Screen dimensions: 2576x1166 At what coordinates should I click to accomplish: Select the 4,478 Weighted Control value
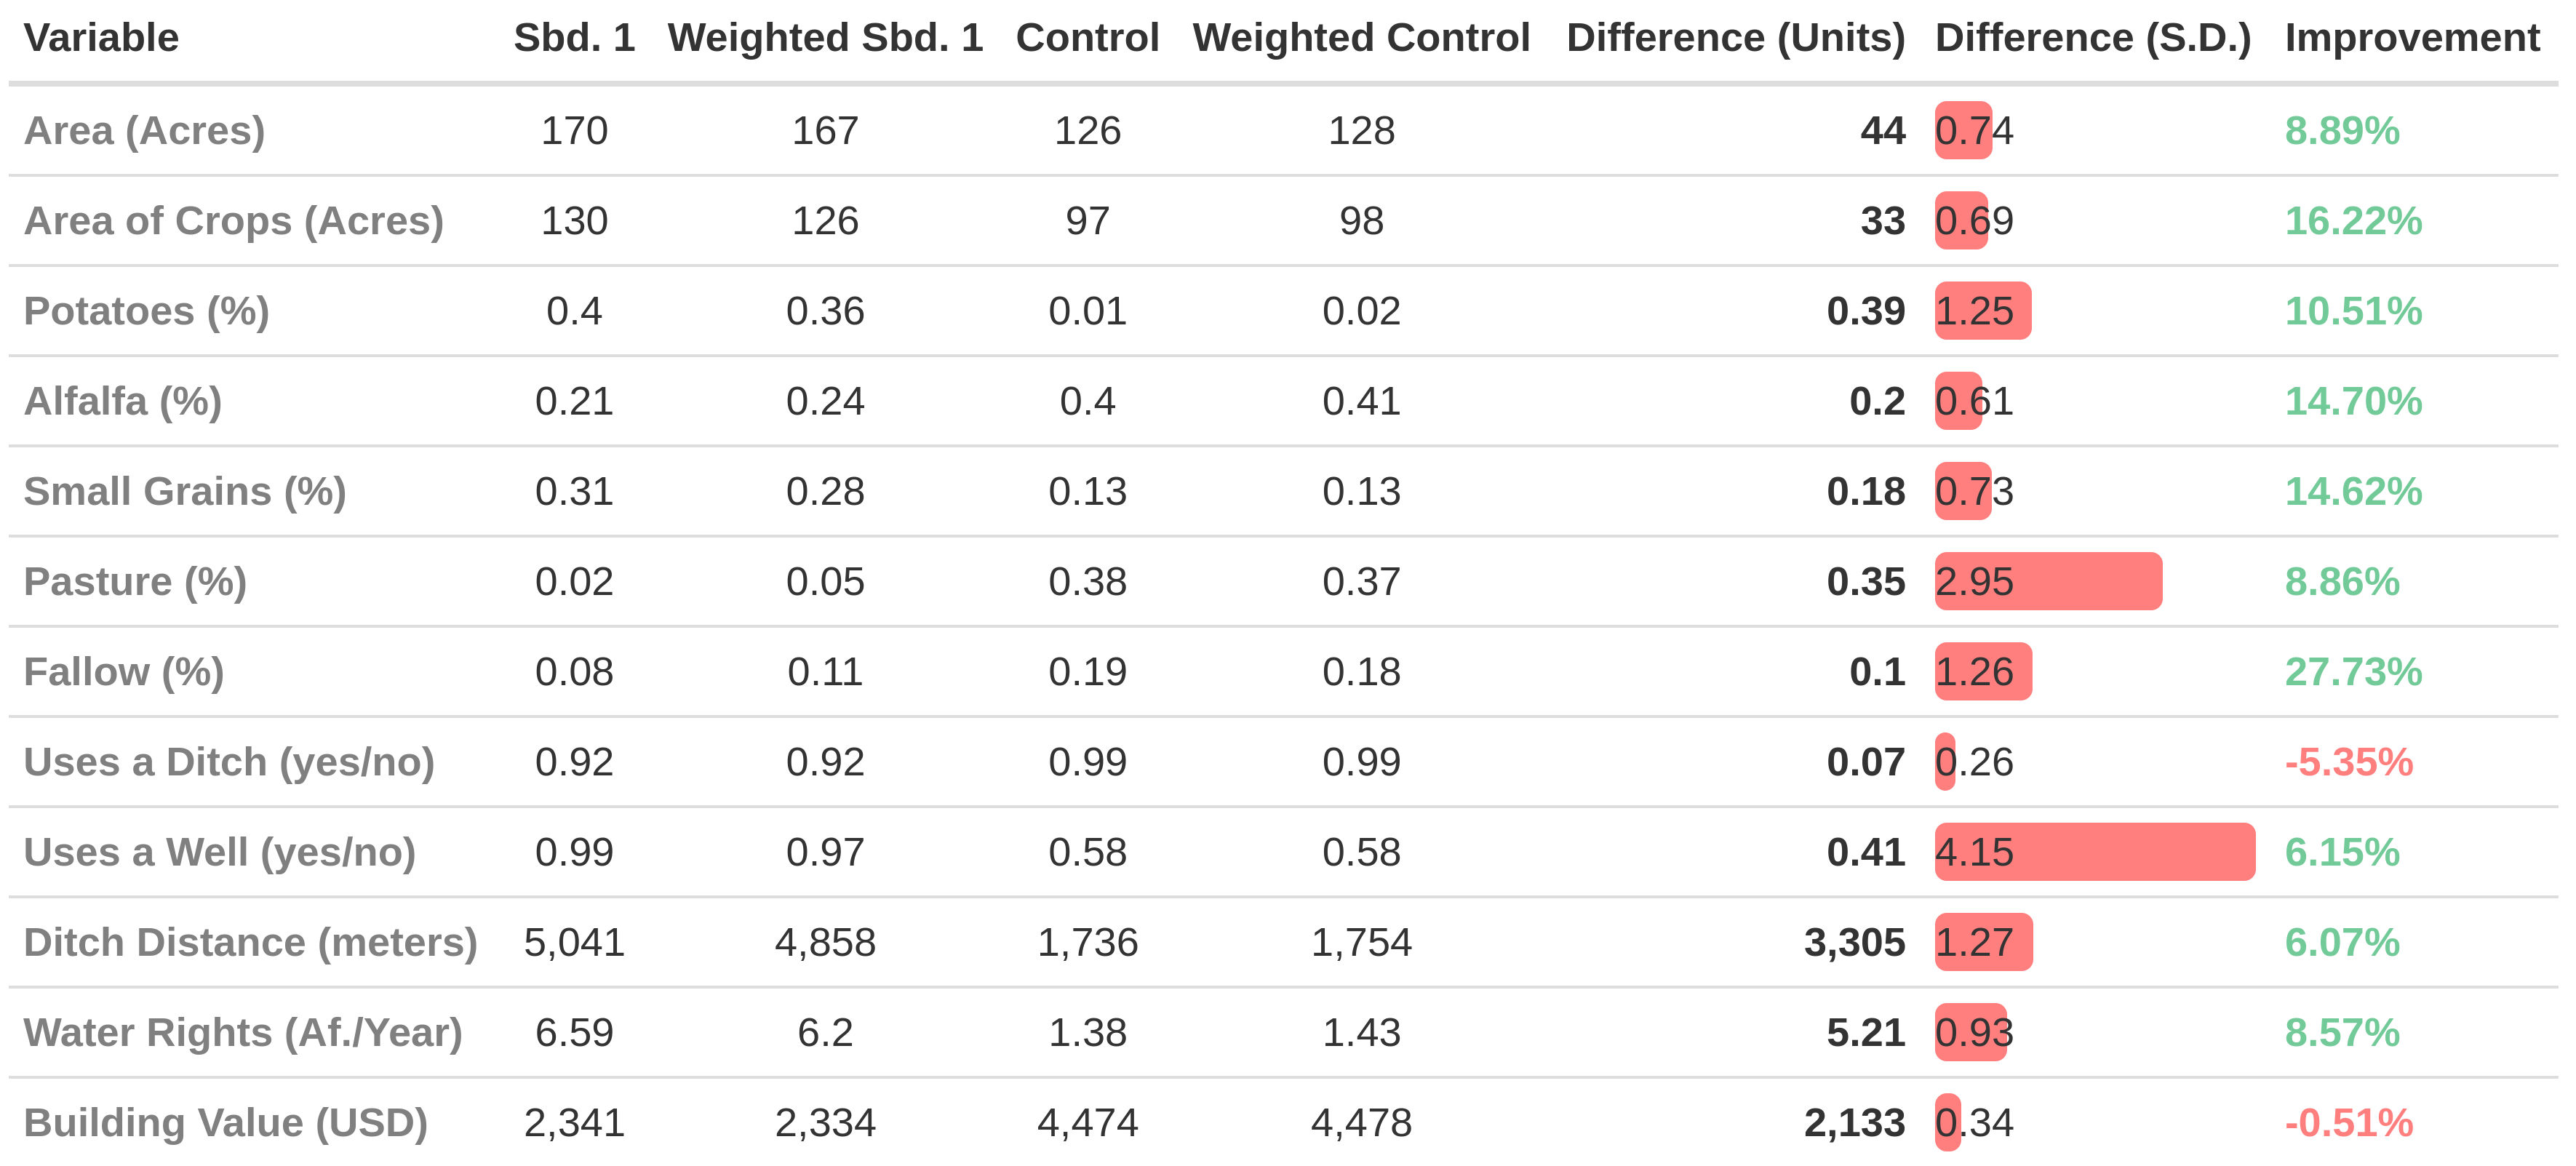pyautogui.click(x=1360, y=1122)
